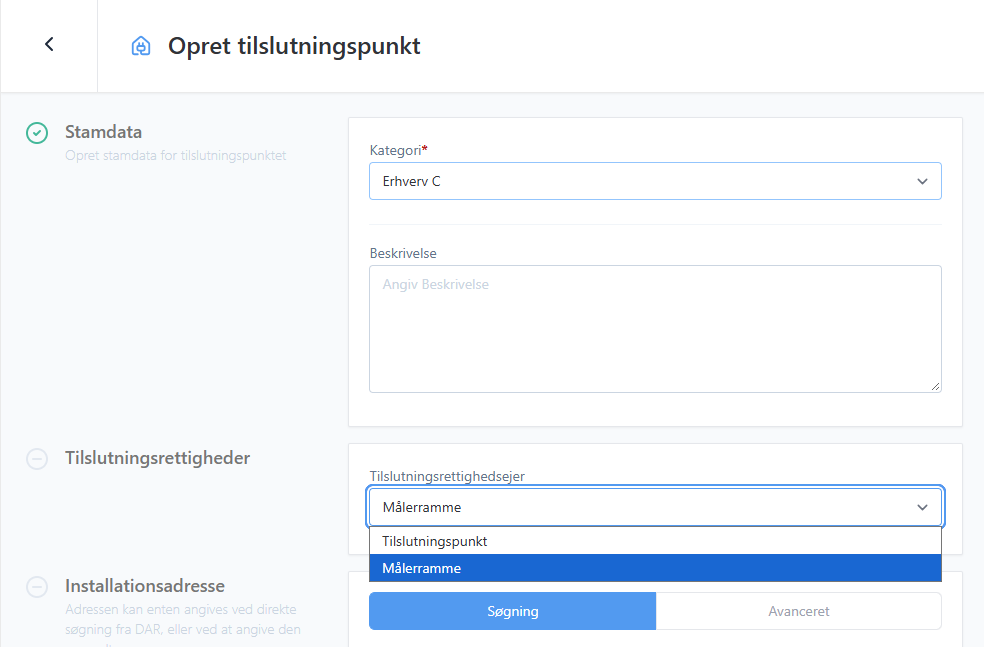The image size is (984, 647).
Task: Click the Opret tilslutningspunkt page title
Action: click(x=294, y=46)
